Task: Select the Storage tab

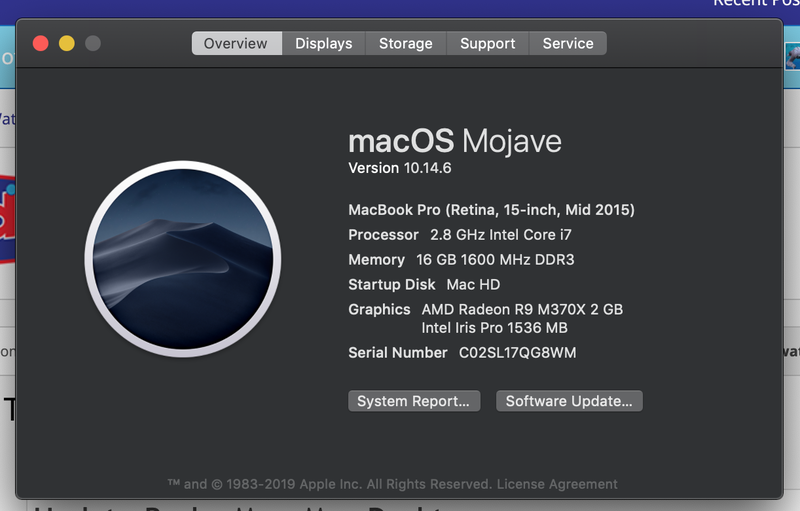Action: 406,44
